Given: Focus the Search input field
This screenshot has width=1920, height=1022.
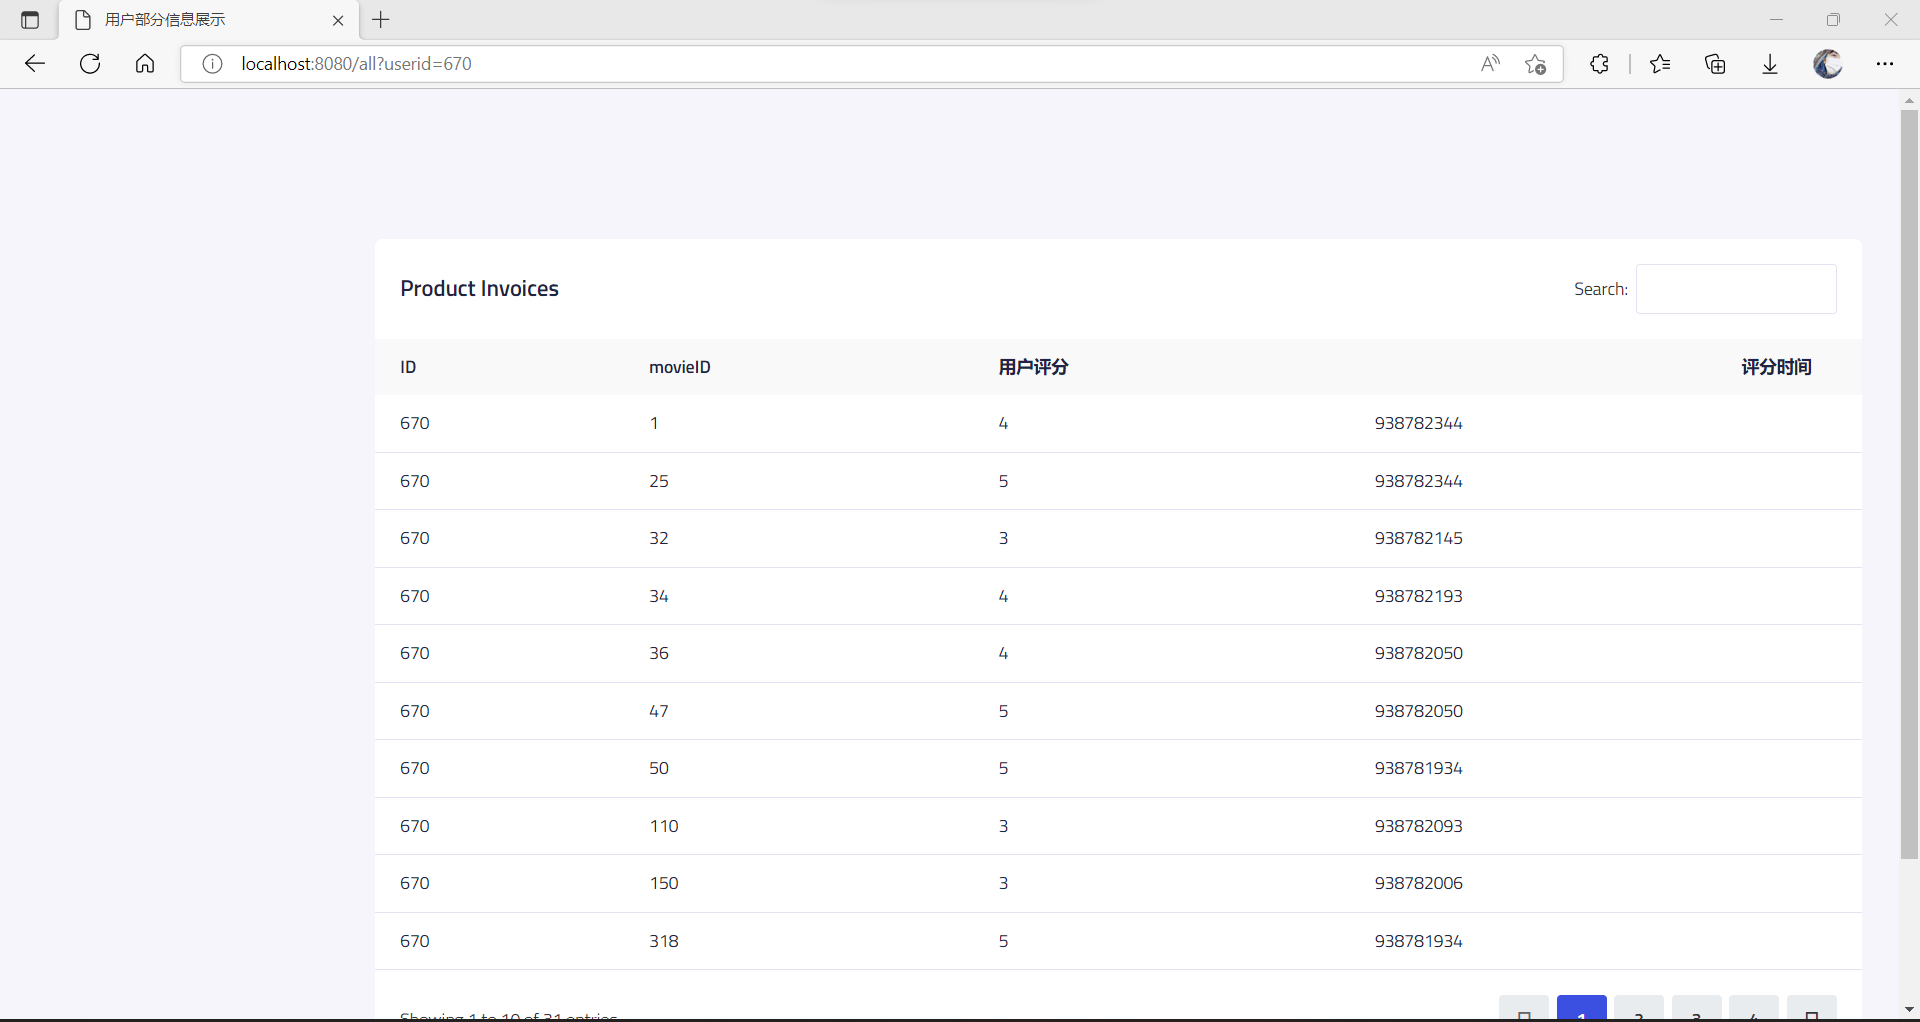Looking at the screenshot, I should [x=1735, y=289].
